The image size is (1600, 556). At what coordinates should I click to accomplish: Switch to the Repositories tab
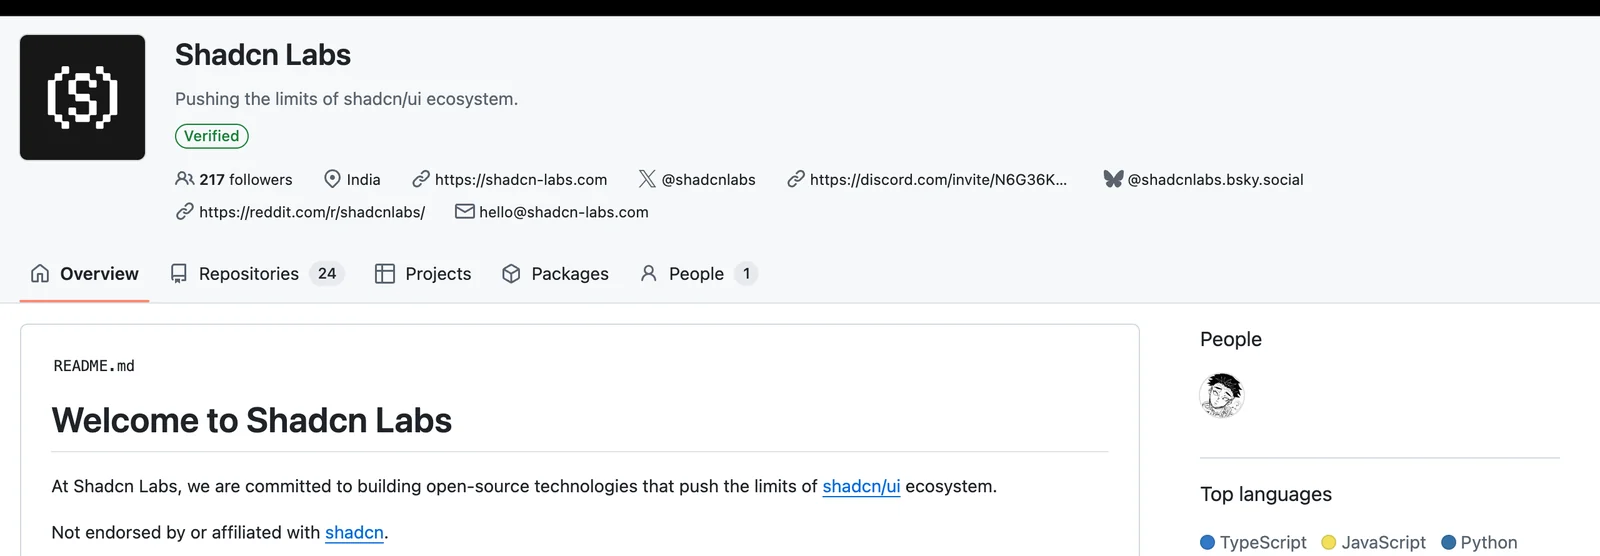(257, 273)
